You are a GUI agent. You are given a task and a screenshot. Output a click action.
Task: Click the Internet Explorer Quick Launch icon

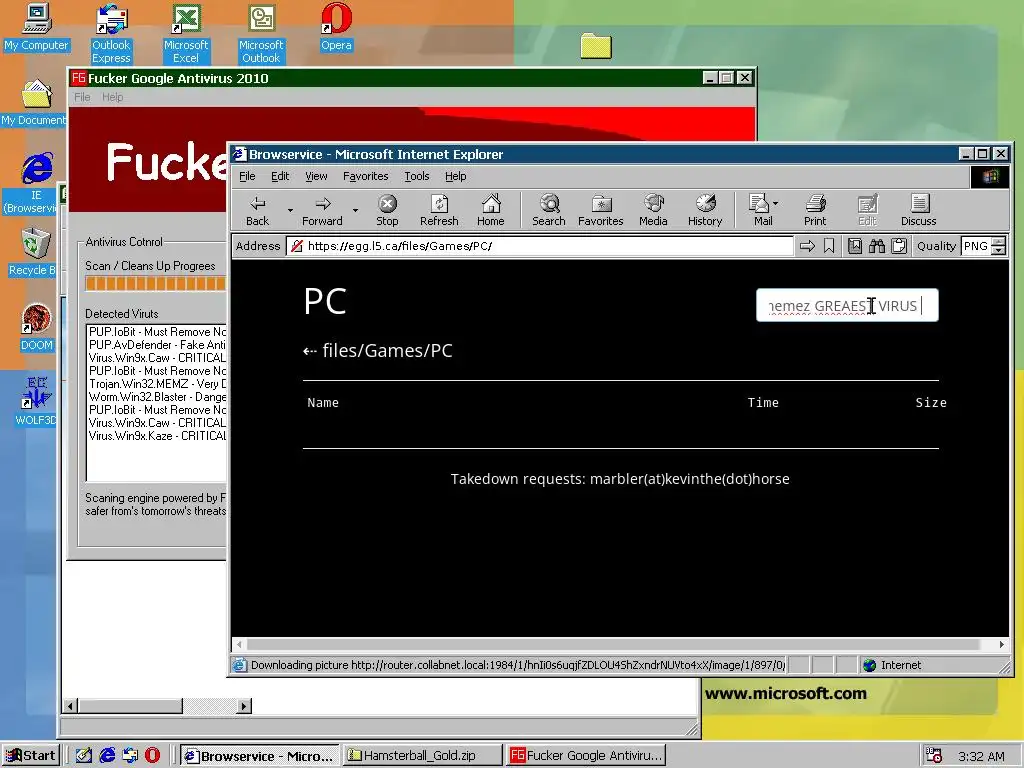(107, 756)
